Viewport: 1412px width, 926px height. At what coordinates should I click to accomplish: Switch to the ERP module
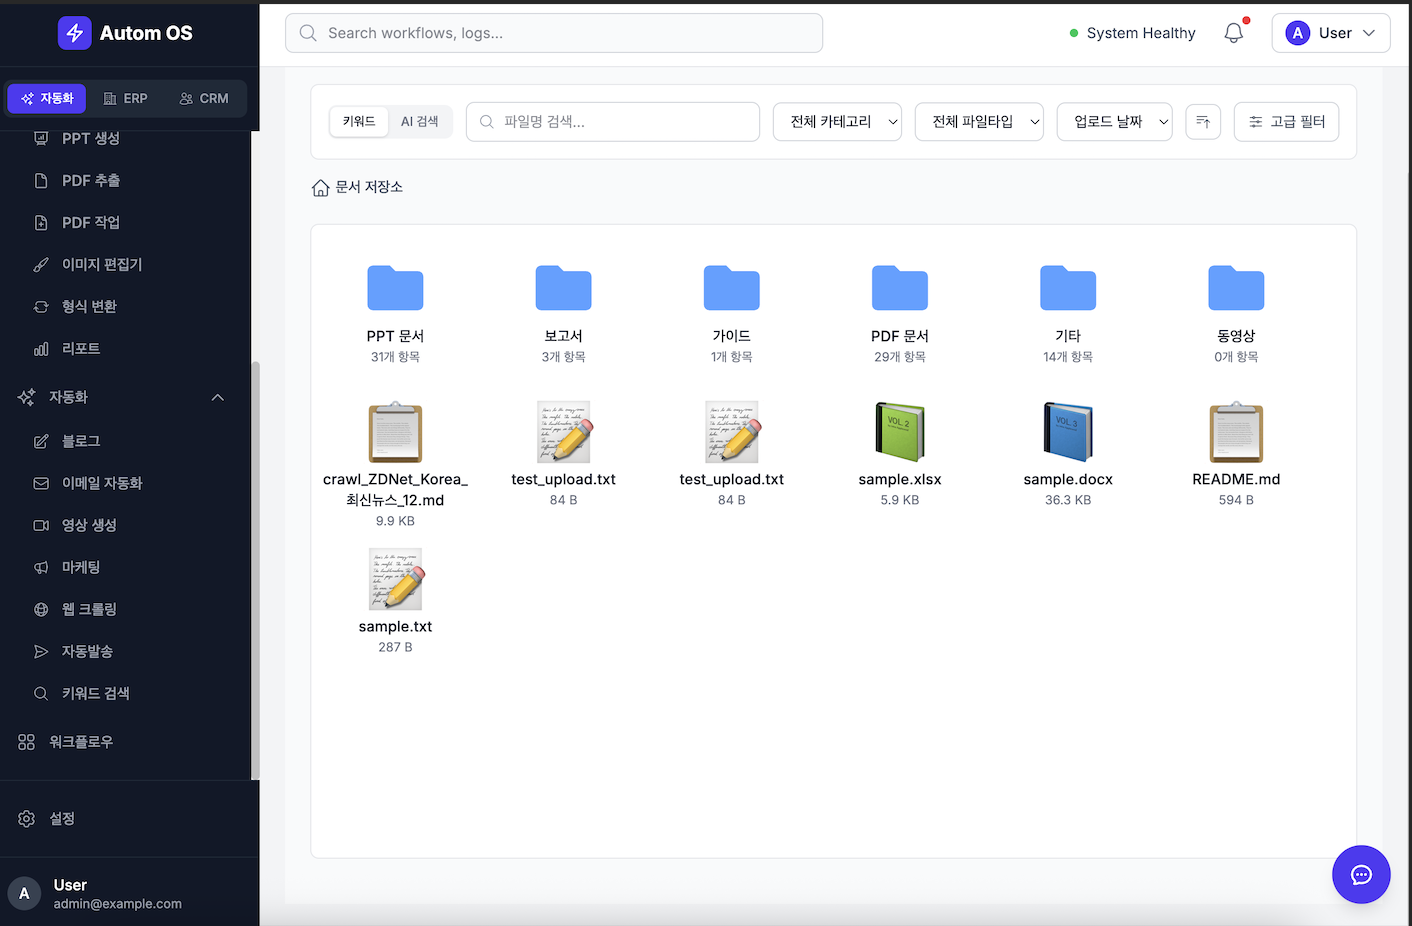(126, 99)
